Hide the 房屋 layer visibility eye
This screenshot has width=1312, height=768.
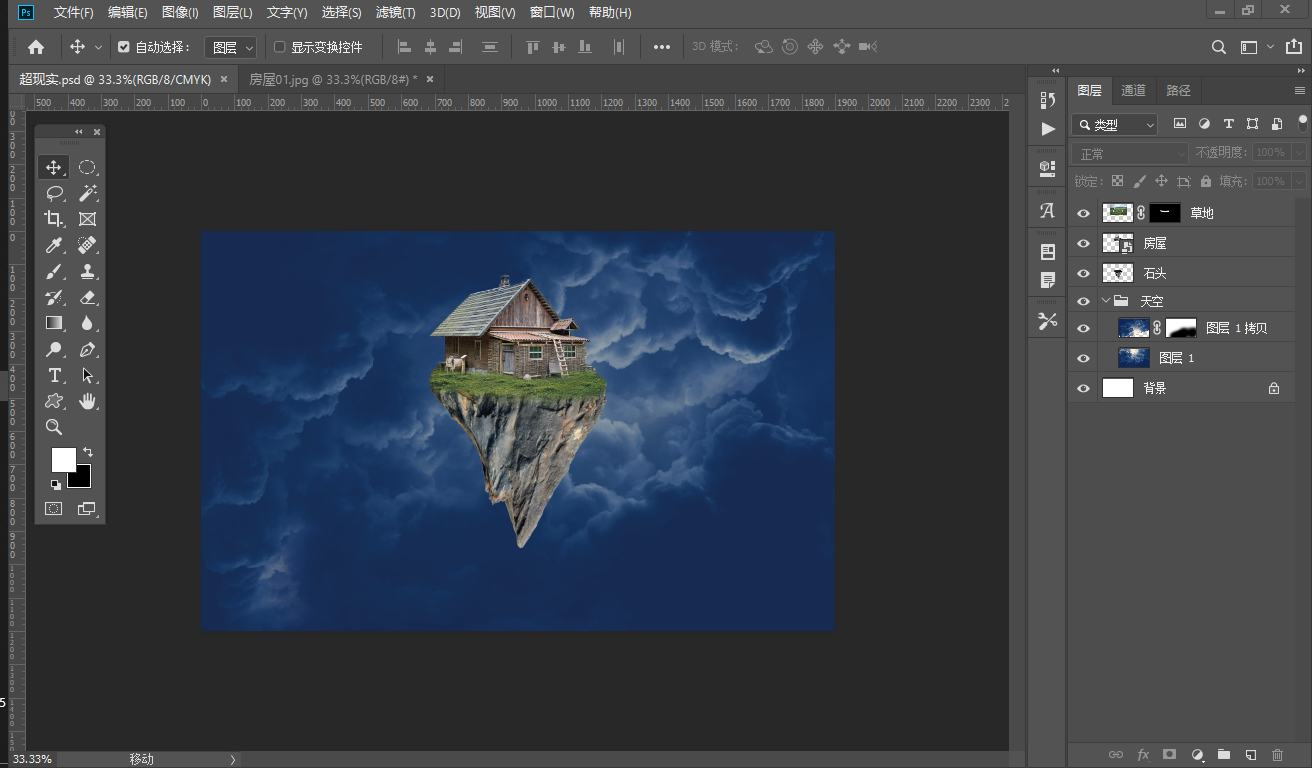[1083, 243]
